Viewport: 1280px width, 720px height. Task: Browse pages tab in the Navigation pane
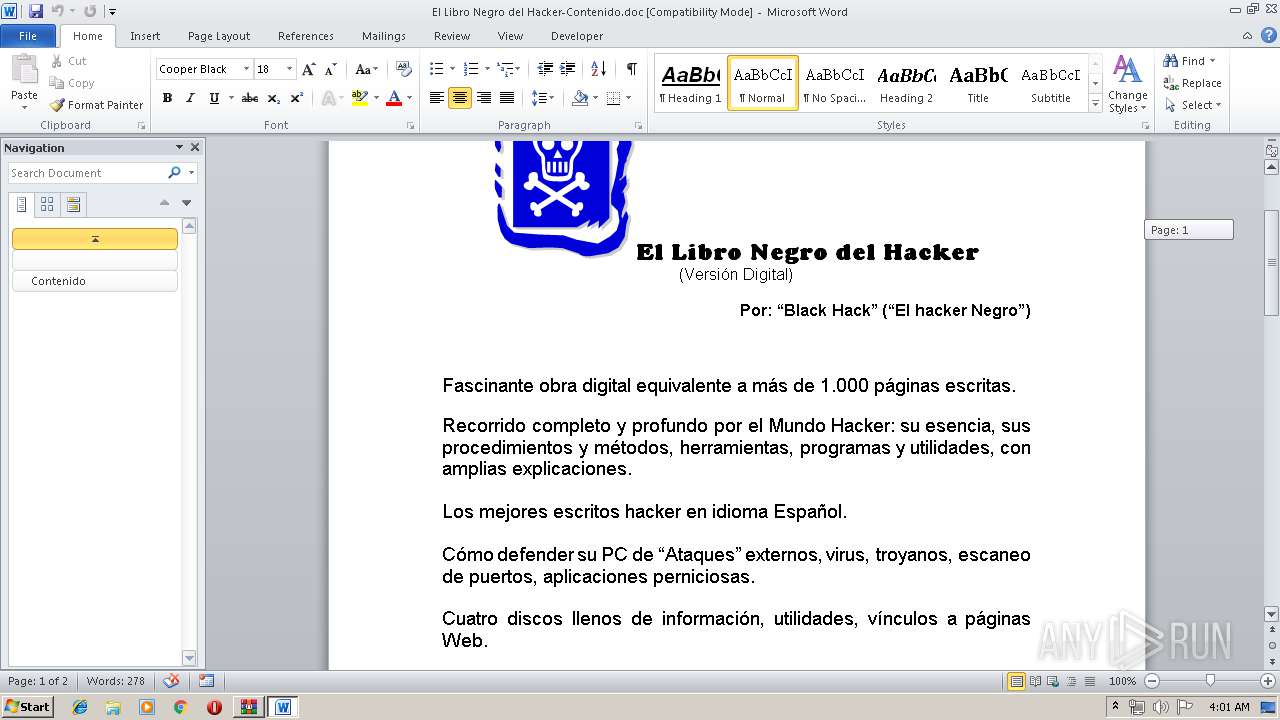47,204
